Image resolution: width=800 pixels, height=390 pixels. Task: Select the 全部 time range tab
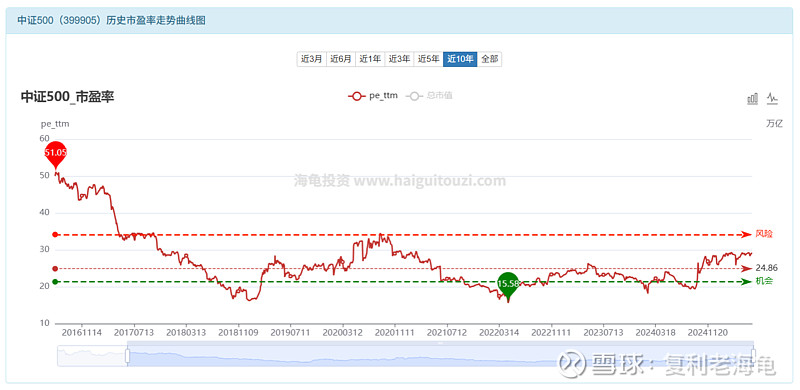[x=490, y=59]
